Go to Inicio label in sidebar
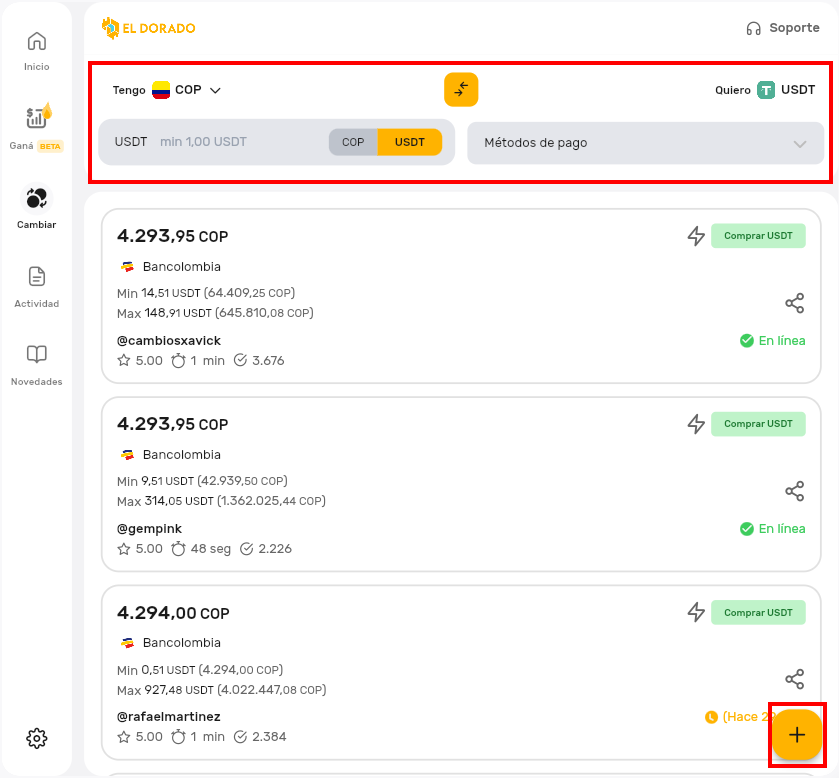 [x=36, y=67]
